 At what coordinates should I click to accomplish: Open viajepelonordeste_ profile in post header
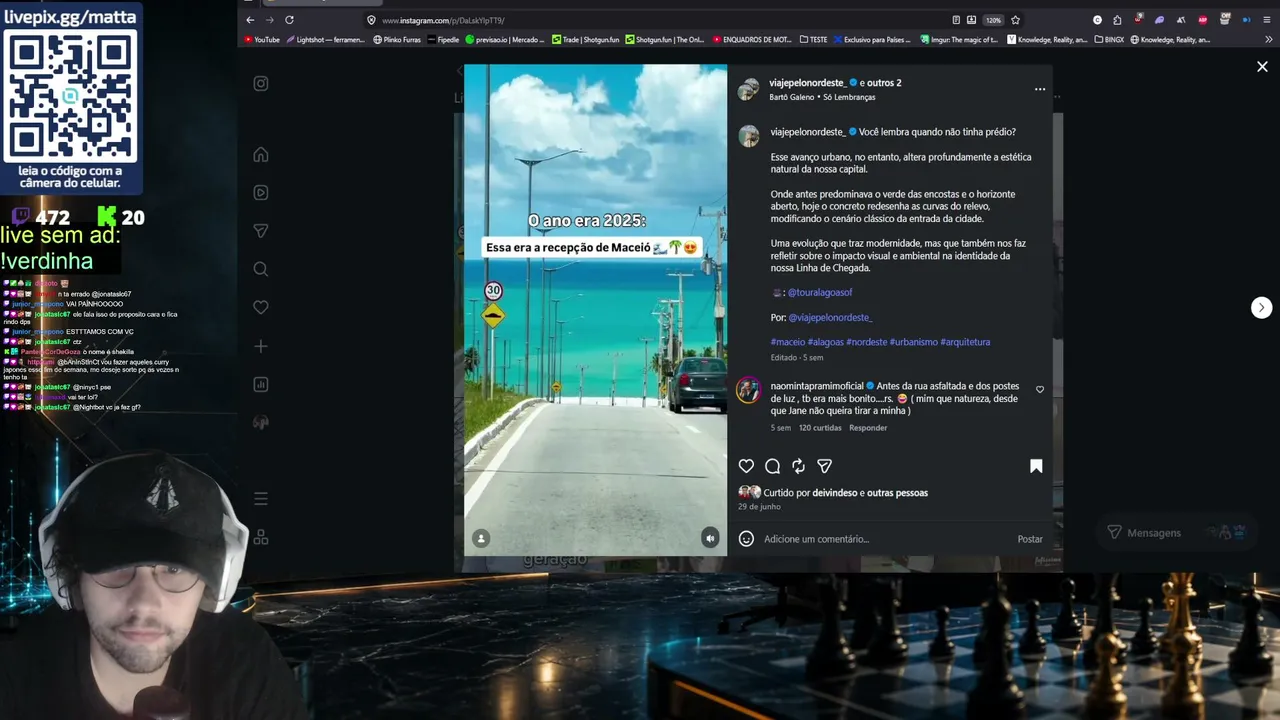[x=808, y=83]
